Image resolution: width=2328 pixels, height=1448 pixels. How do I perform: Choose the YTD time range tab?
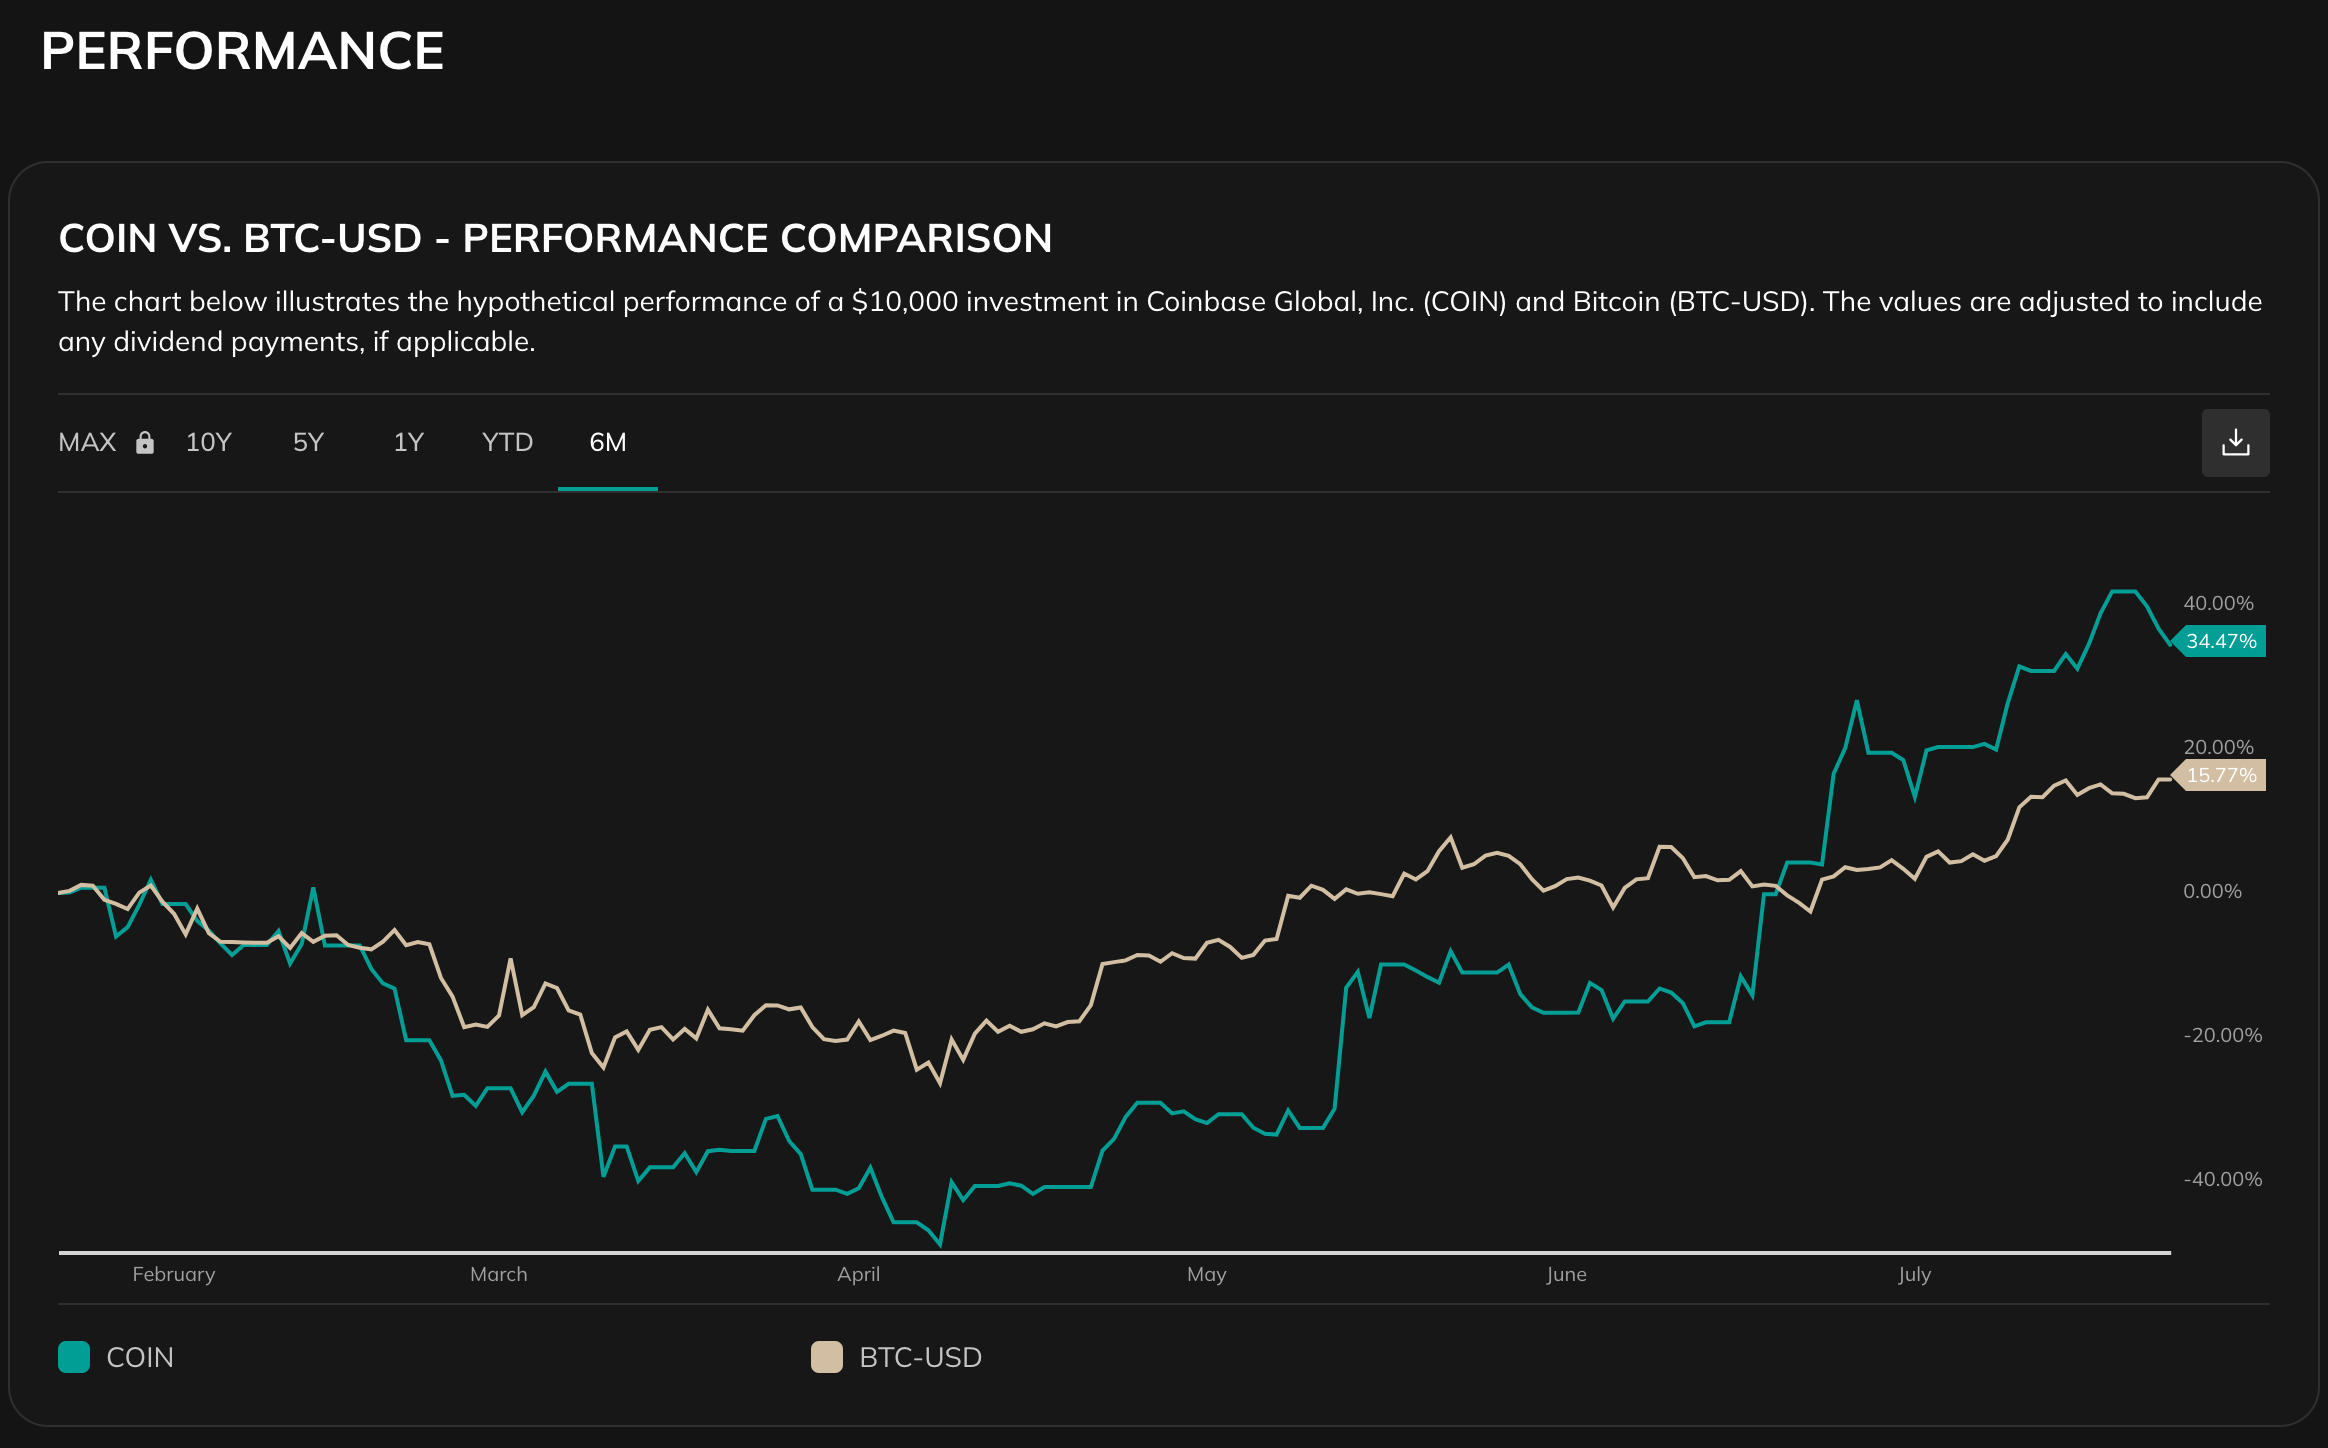pyautogui.click(x=507, y=443)
